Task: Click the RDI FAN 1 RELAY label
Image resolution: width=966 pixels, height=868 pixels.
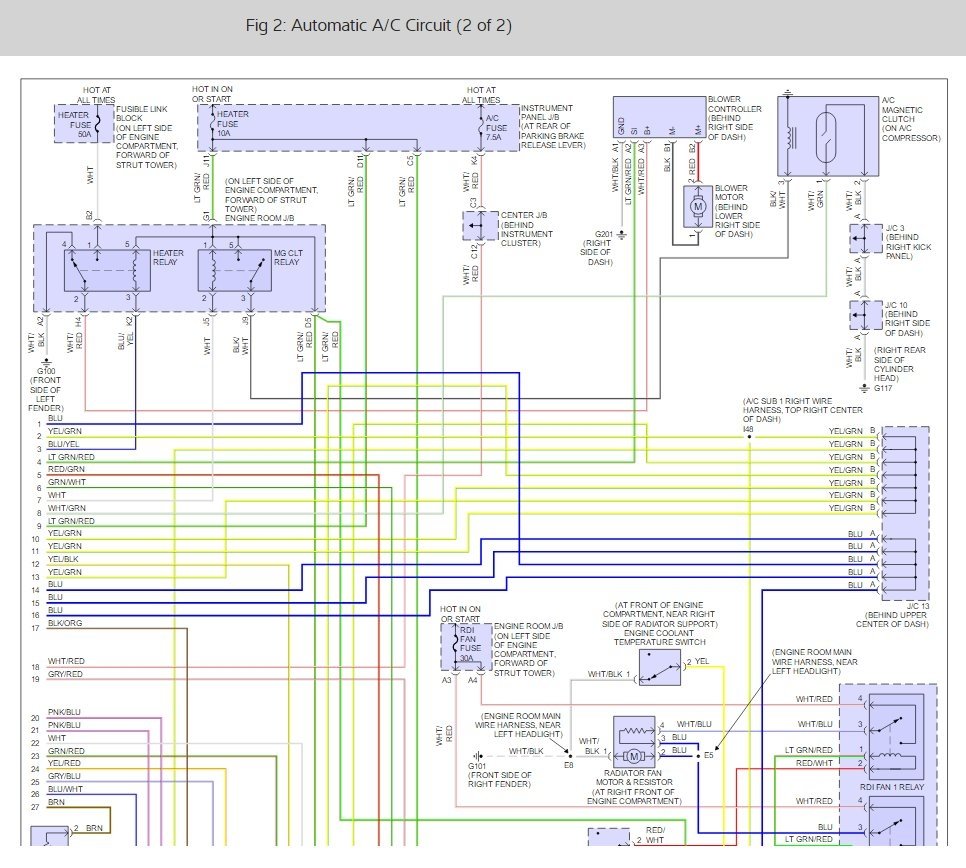Action: [x=891, y=787]
